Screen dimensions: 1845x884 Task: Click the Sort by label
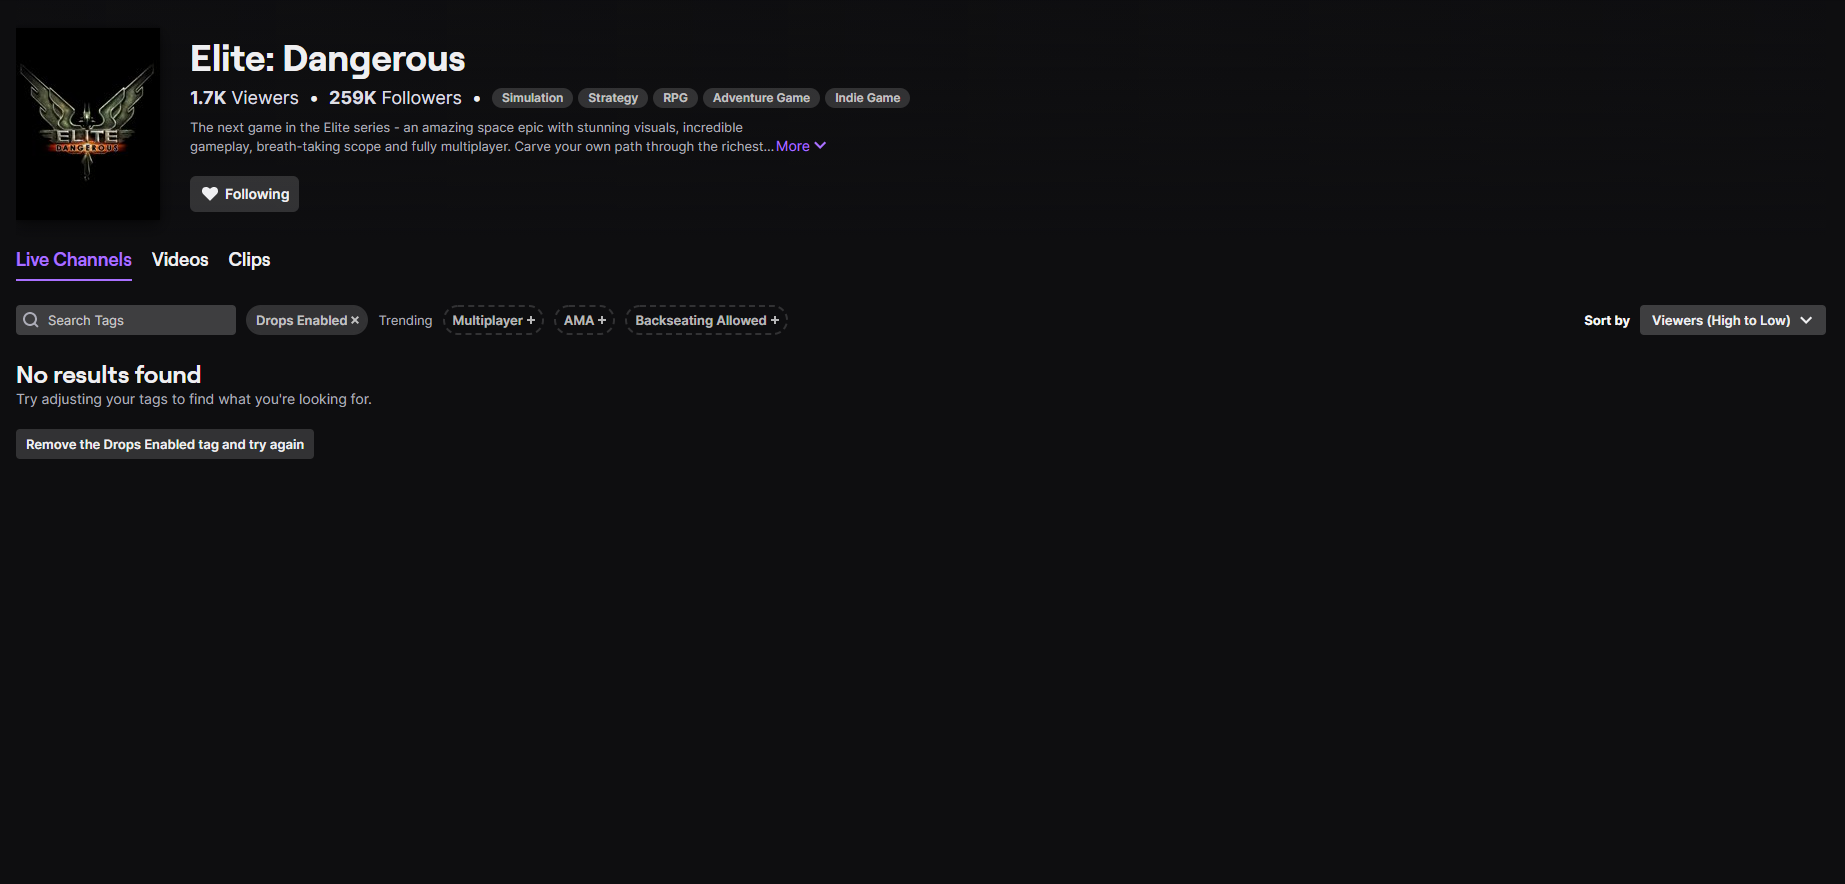click(x=1607, y=320)
